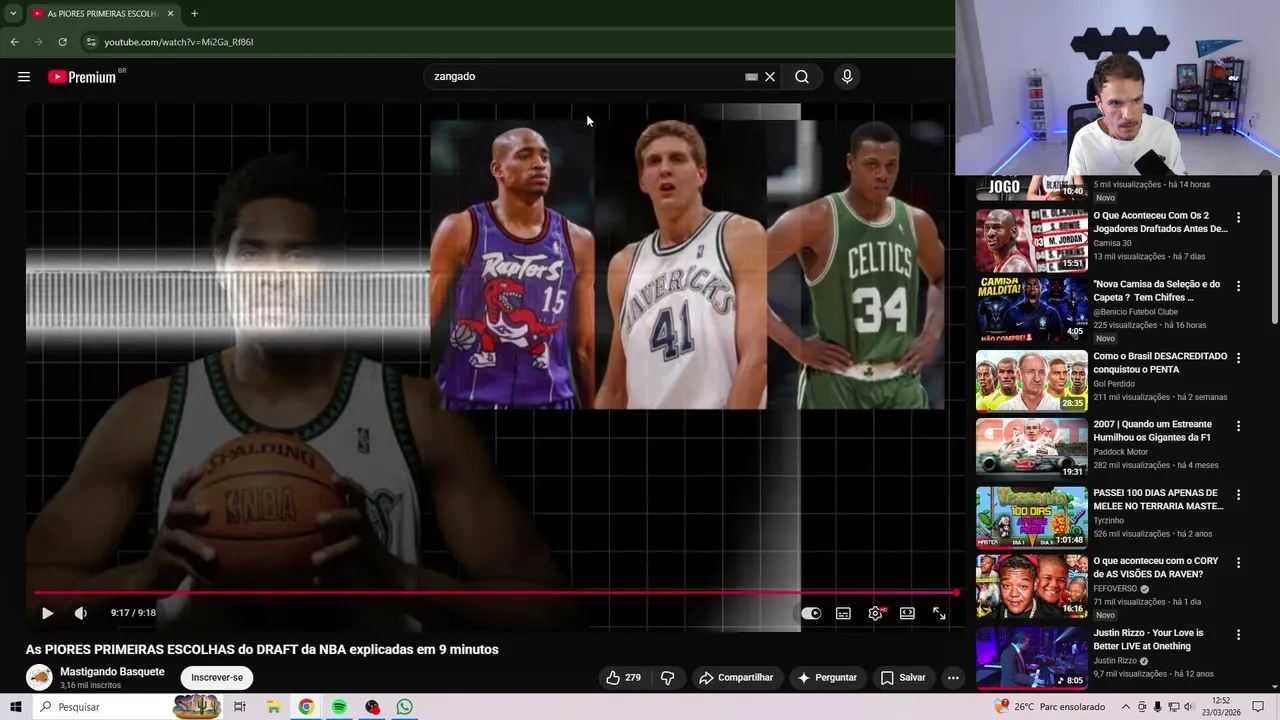Image resolution: width=1280 pixels, height=720 pixels.
Task: Open options menu for Justin Rizzo video
Action: [1238, 634]
